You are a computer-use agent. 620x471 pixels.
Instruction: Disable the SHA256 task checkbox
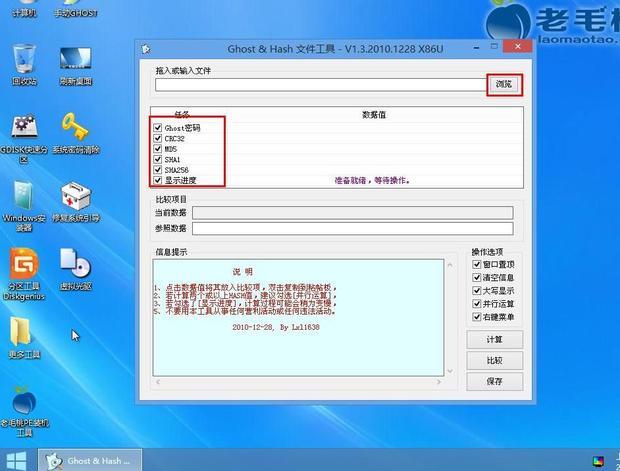click(158, 170)
